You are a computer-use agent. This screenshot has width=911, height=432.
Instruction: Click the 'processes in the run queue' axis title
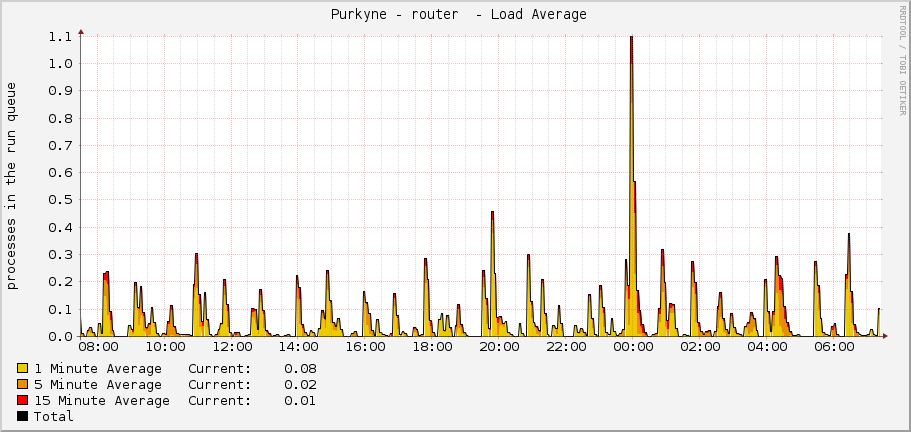[x=12, y=185]
